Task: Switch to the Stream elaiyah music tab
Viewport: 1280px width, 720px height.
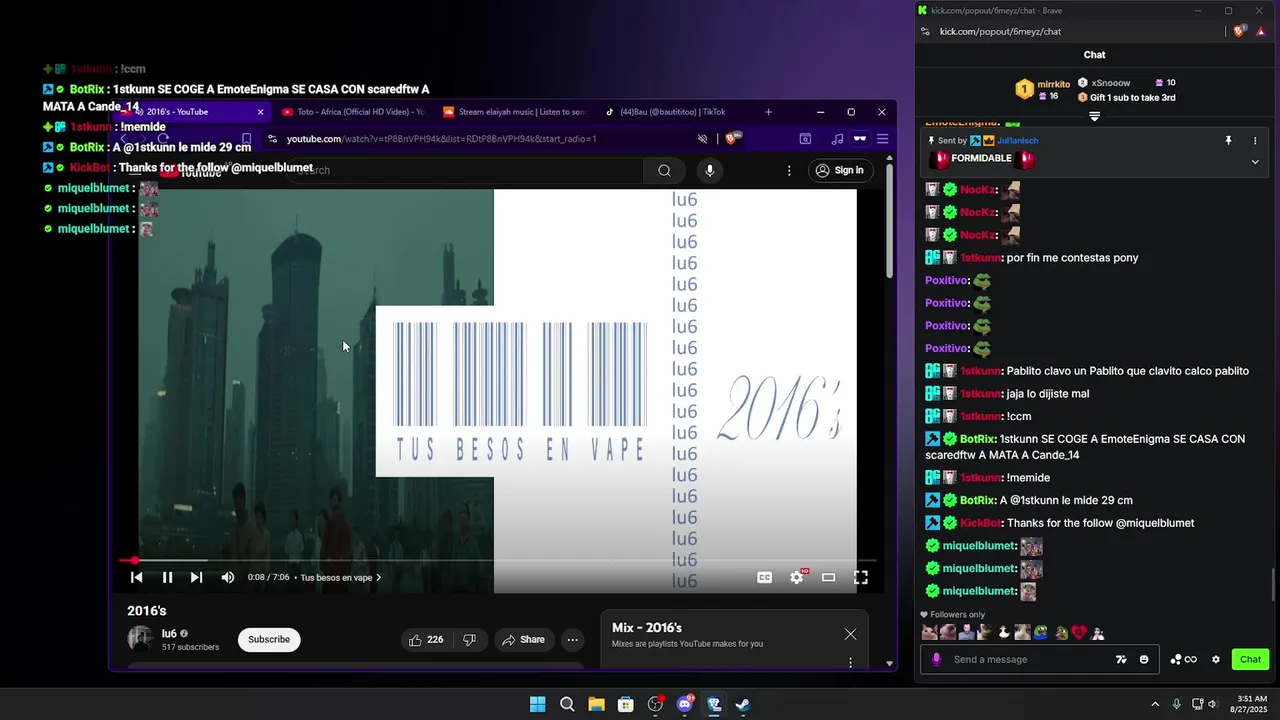Action: pyautogui.click(x=515, y=112)
